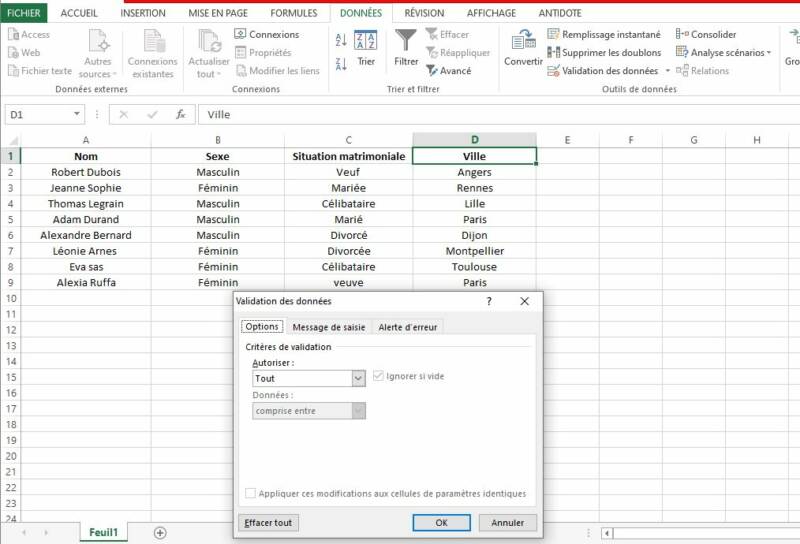Click the Situation matrimoniale header cell
Screen dimensions: 800x544
348,156
